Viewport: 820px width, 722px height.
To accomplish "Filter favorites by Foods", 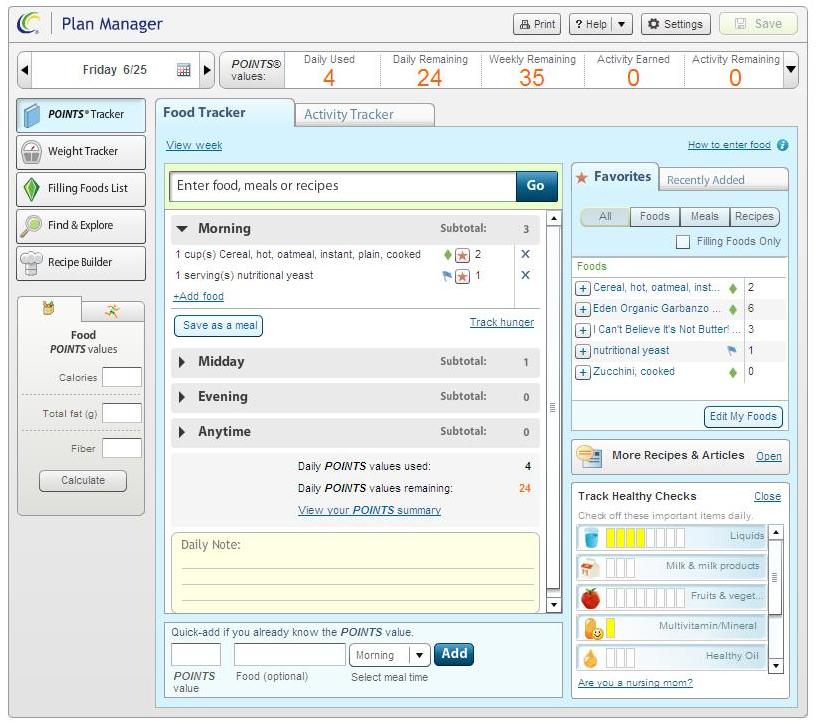I will click(x=655, y=216).
